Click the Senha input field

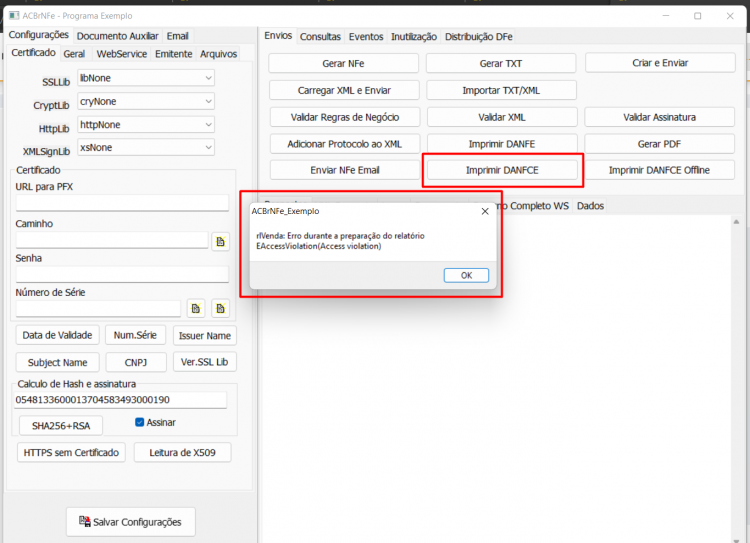[x=122, y=274]
